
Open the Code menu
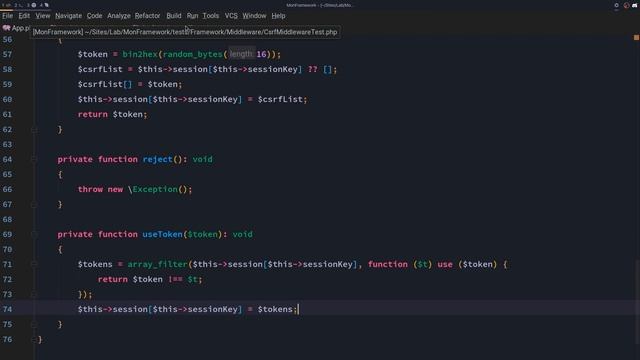[94, 16]
